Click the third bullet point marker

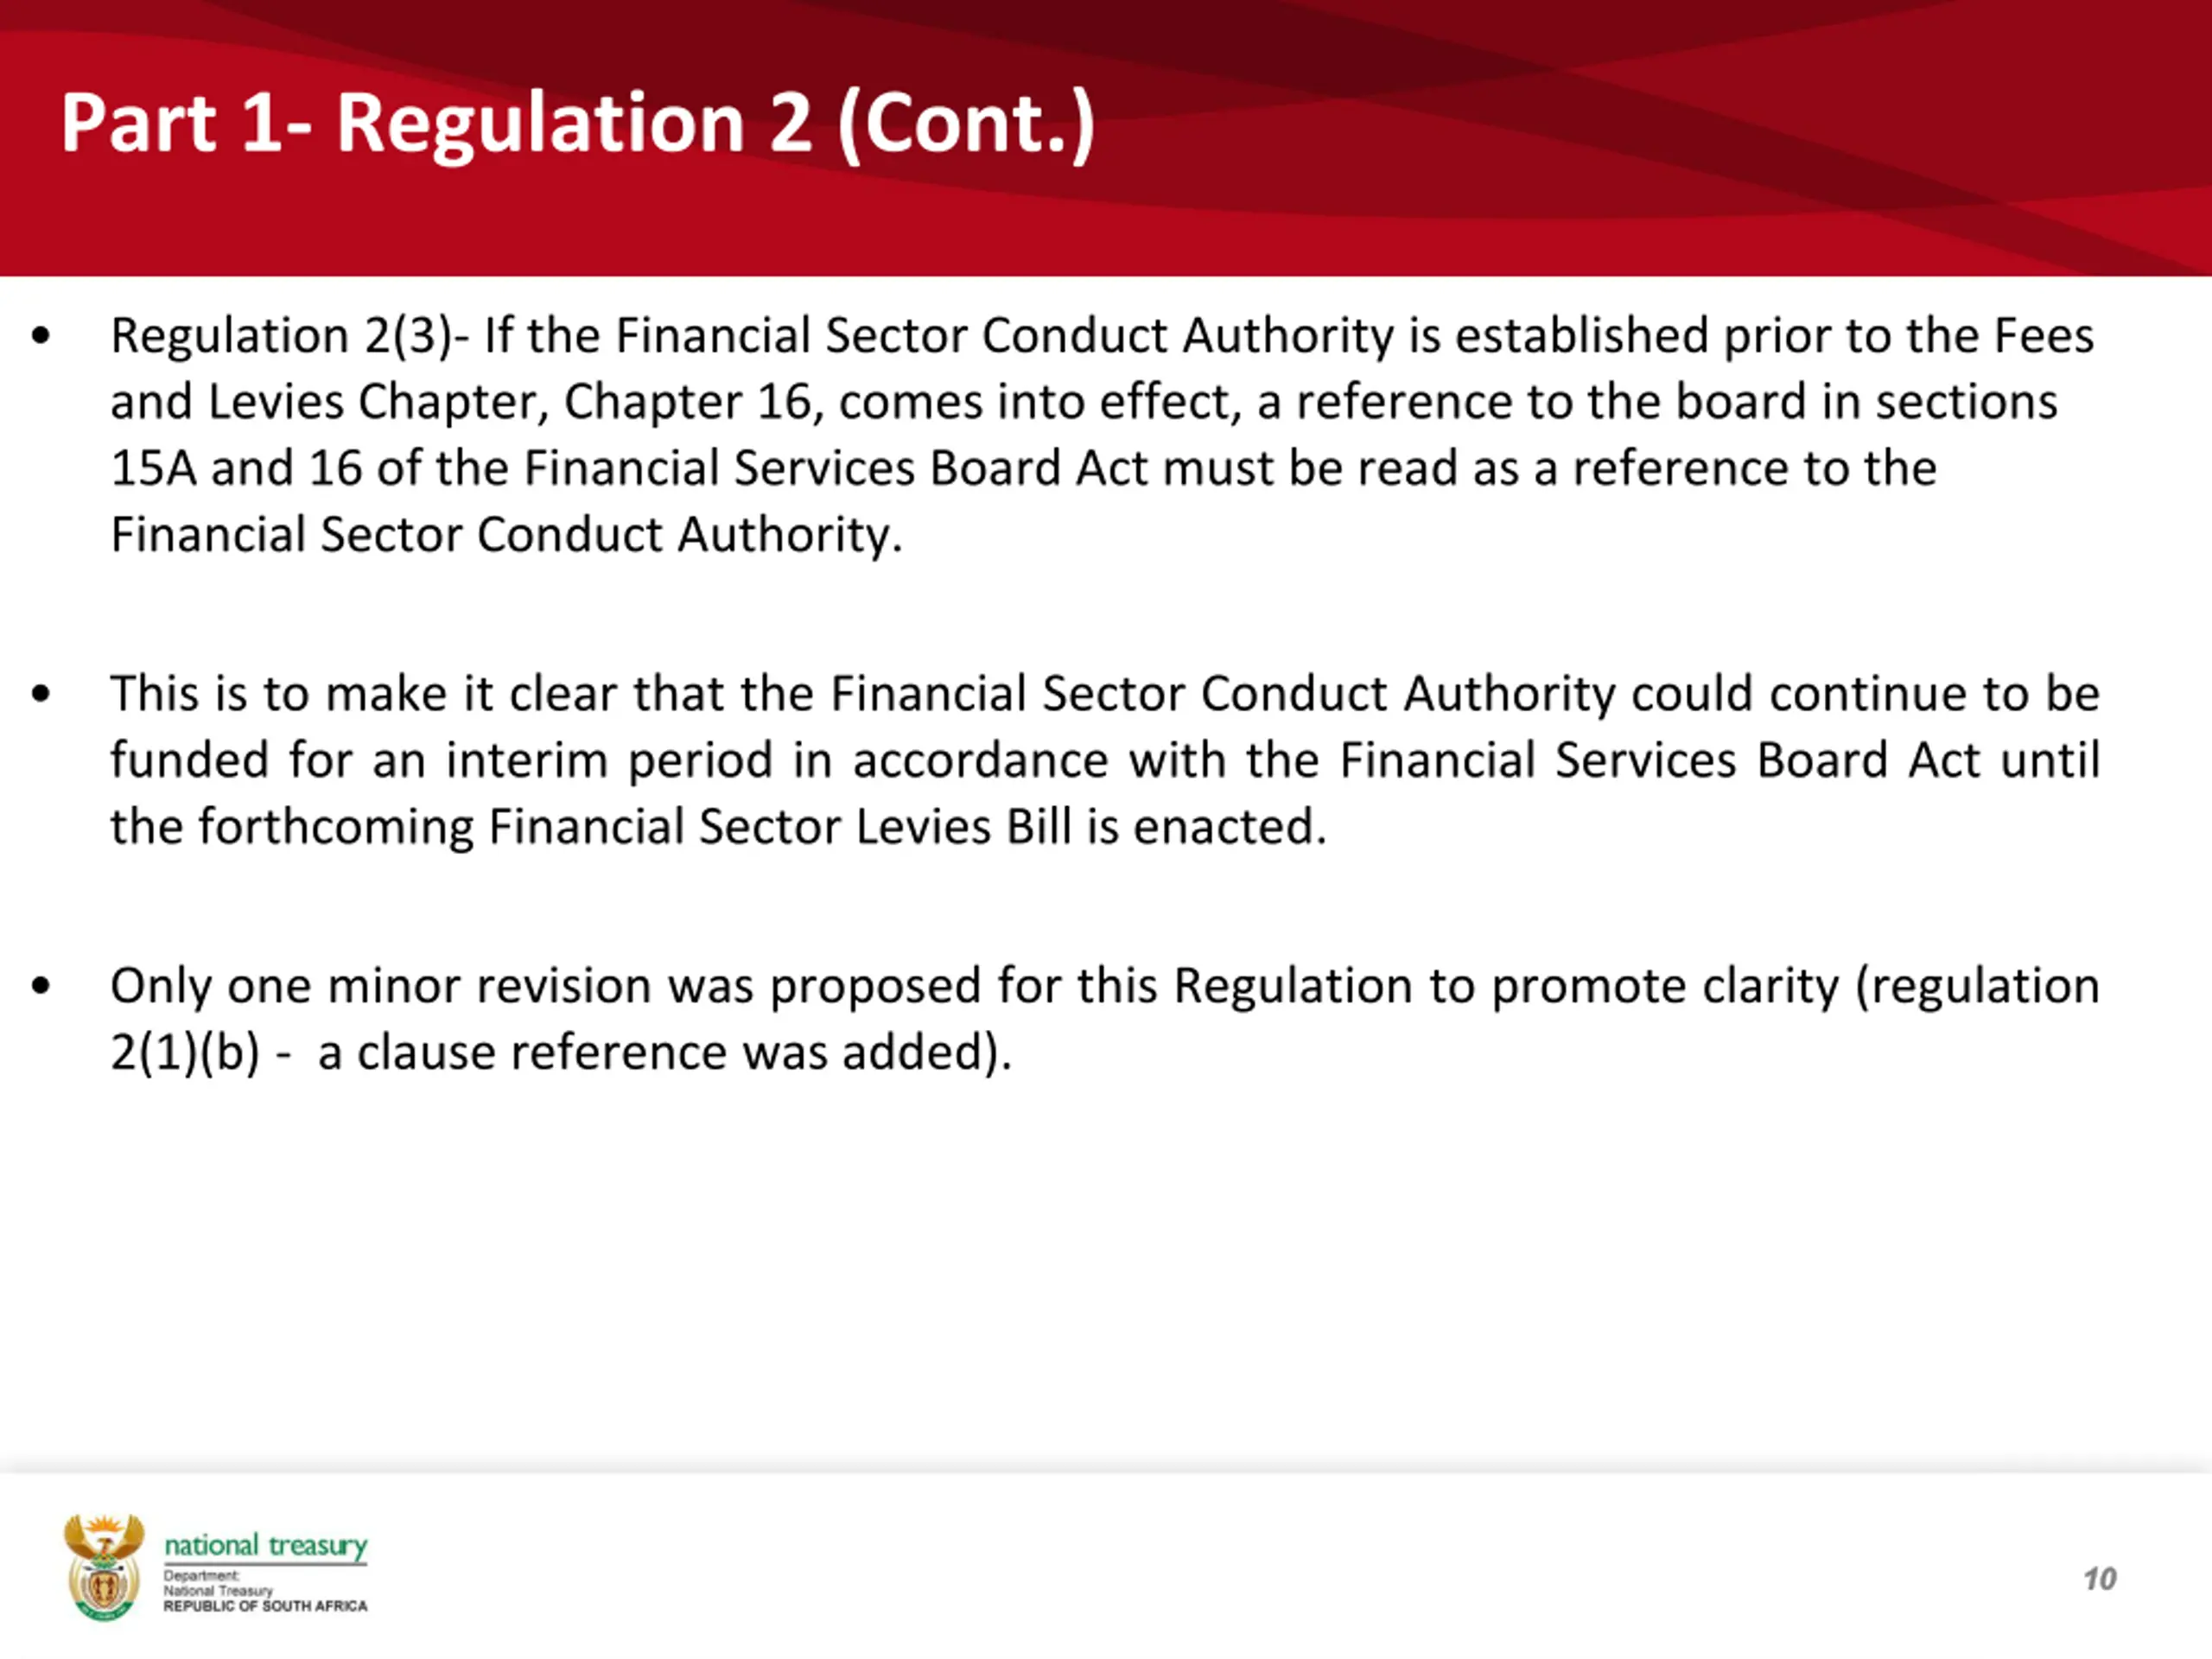pyautogui.click(x=40, y=986)
